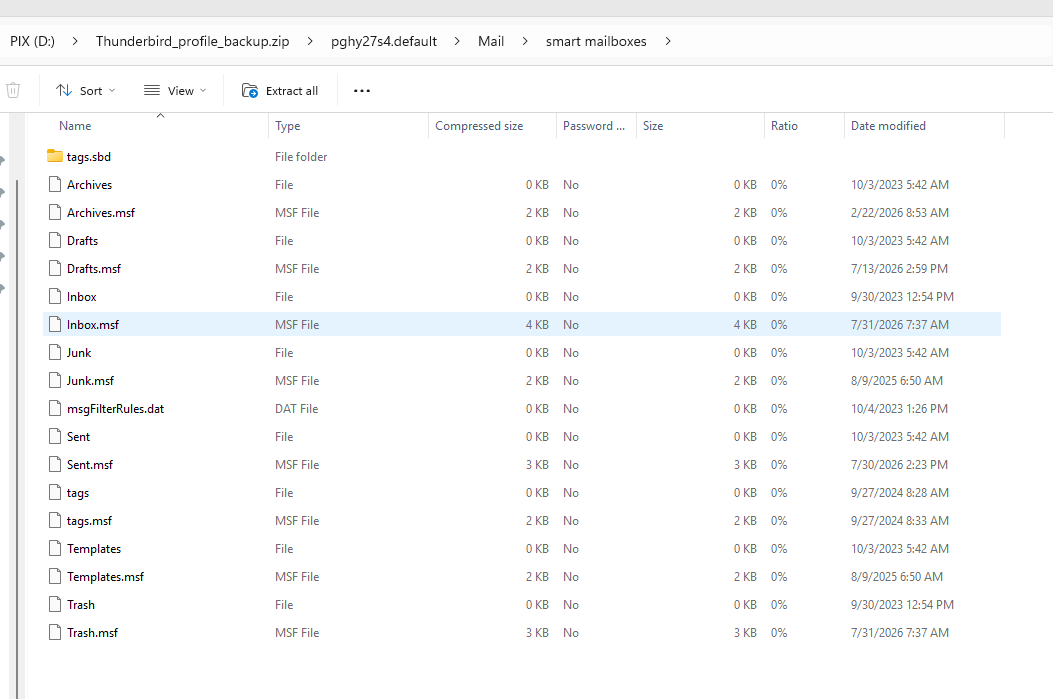Select the msgFilterRules.dat file icon

coord(55,408)
